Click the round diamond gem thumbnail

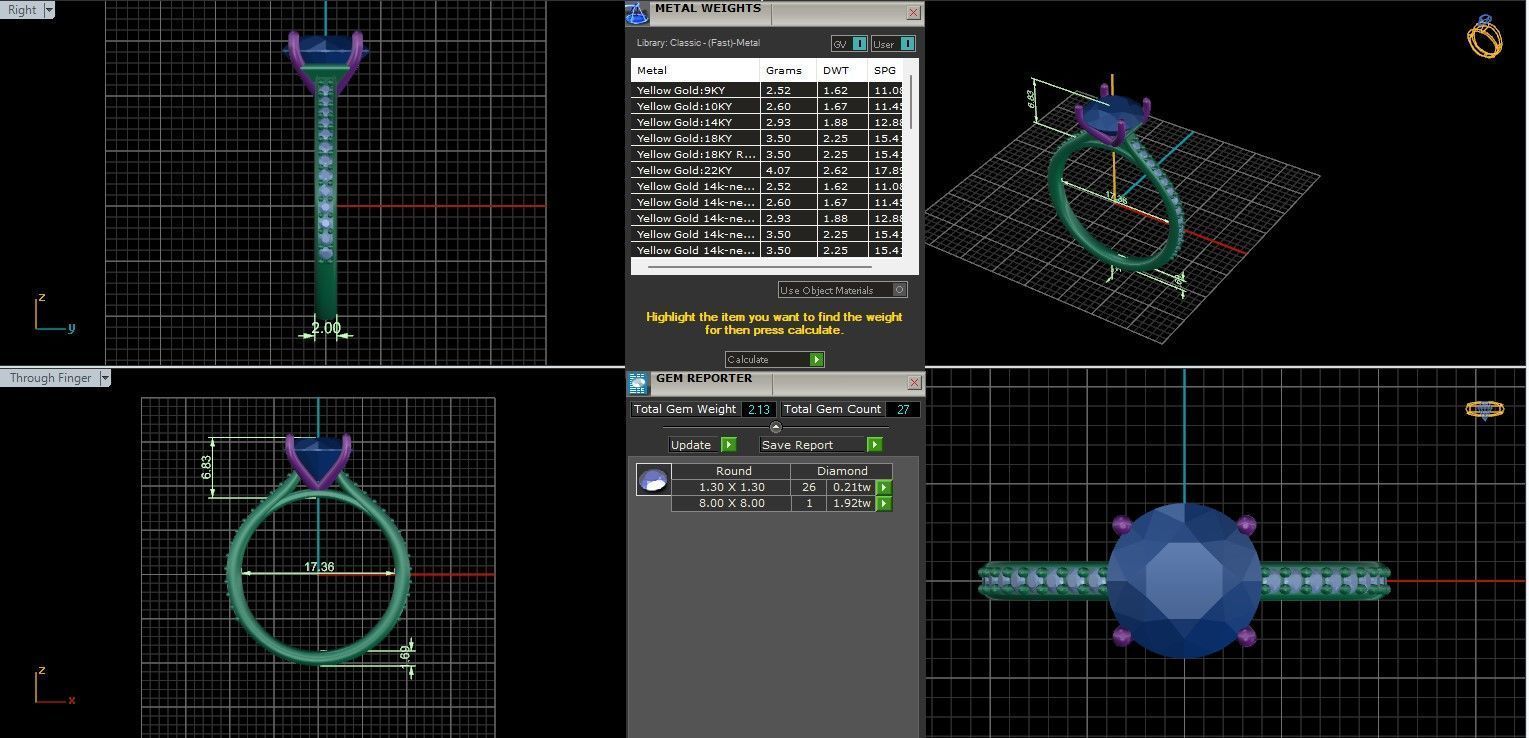653,480
